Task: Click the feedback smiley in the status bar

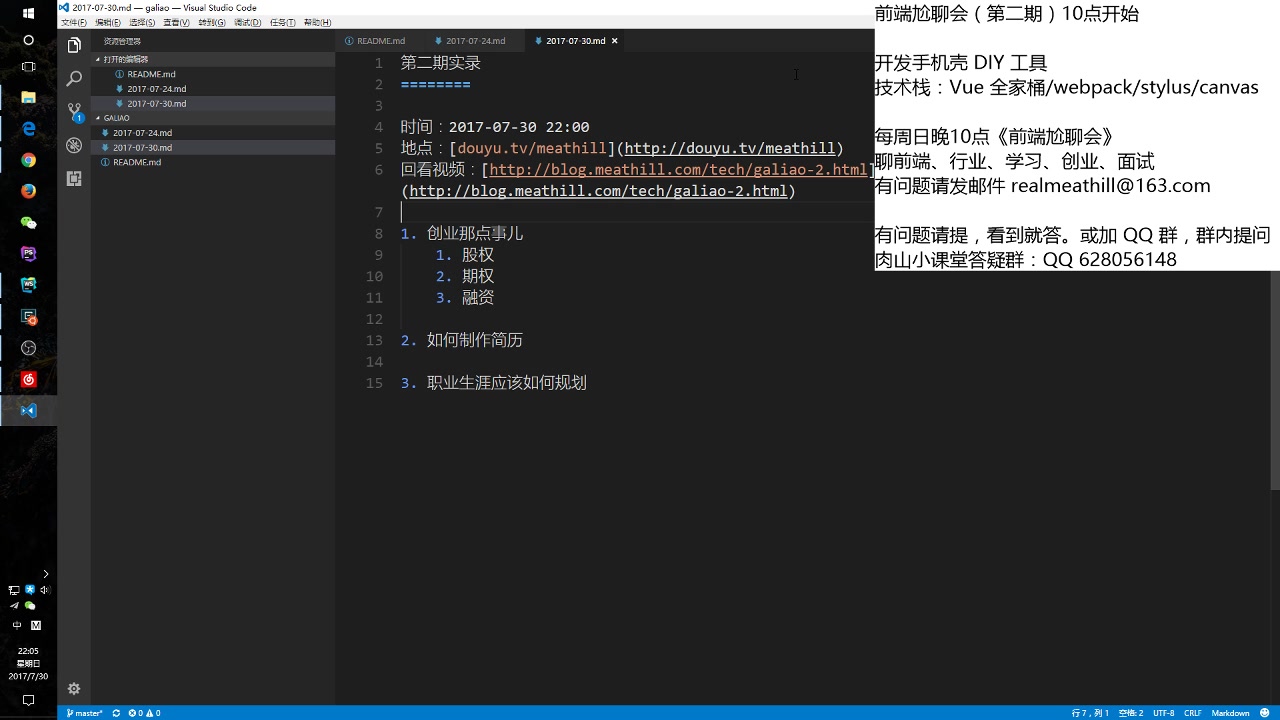Action: click(1265, 713)
